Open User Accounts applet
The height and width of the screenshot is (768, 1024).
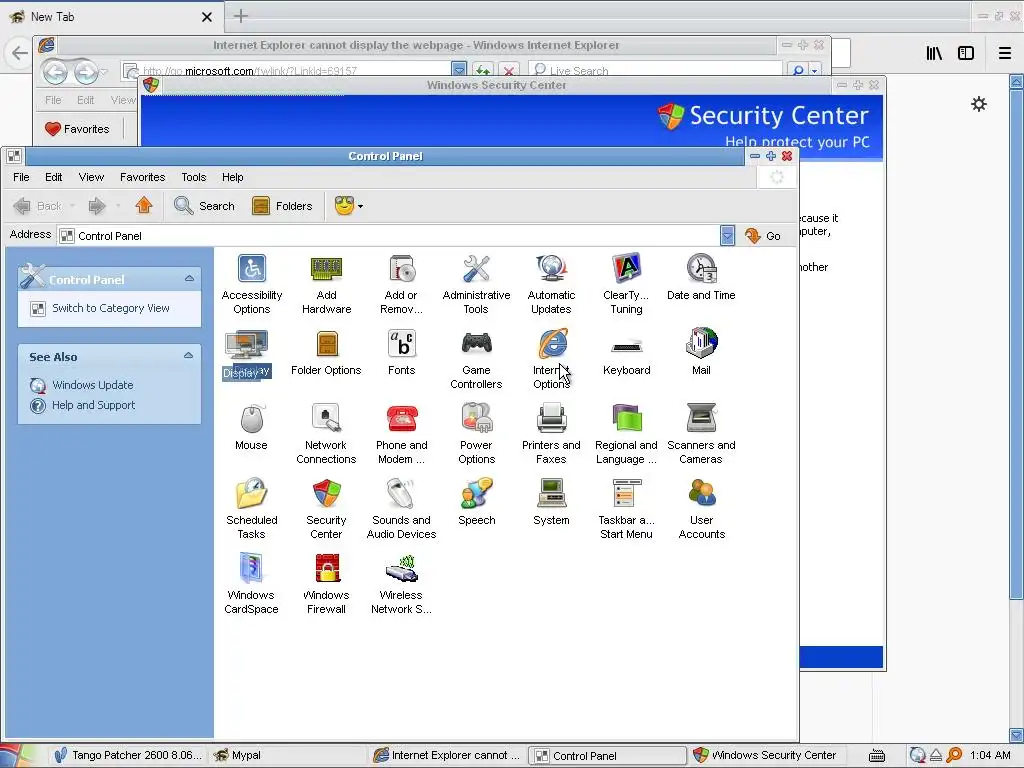pyautogui.click(x=701, y=509)
